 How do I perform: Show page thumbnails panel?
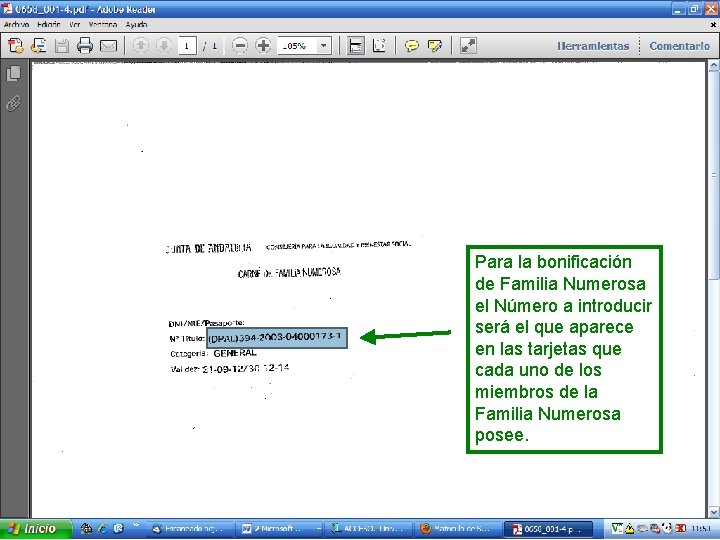(14, 73)
